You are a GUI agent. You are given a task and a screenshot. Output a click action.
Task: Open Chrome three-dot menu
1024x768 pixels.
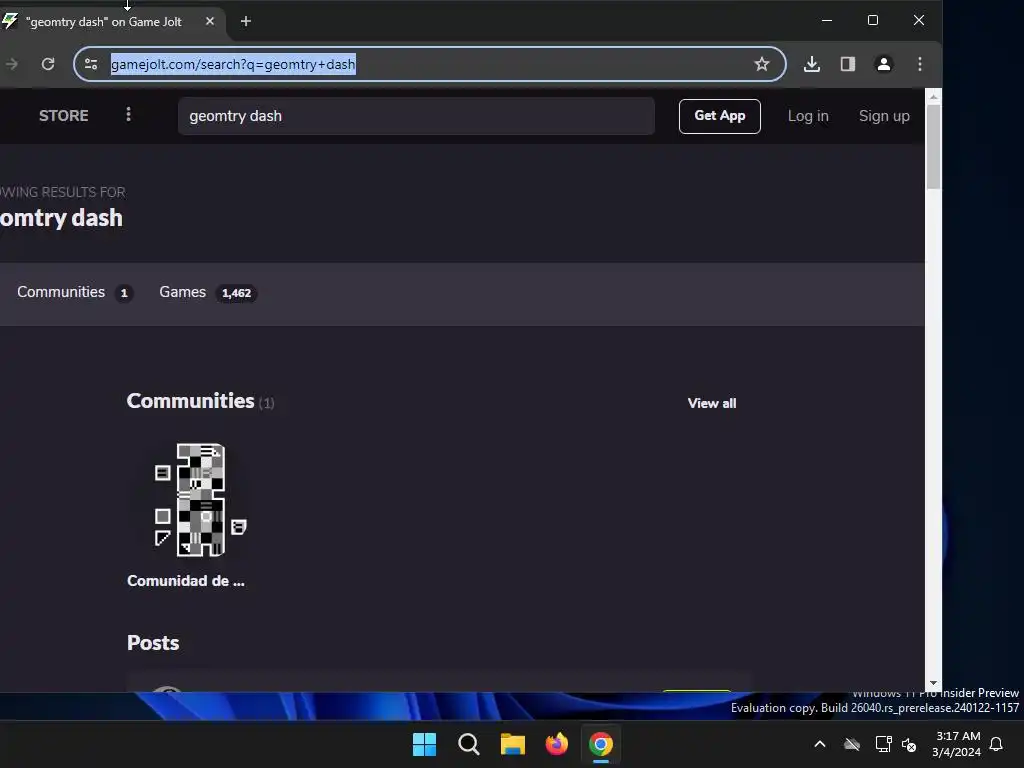point(920,64)
